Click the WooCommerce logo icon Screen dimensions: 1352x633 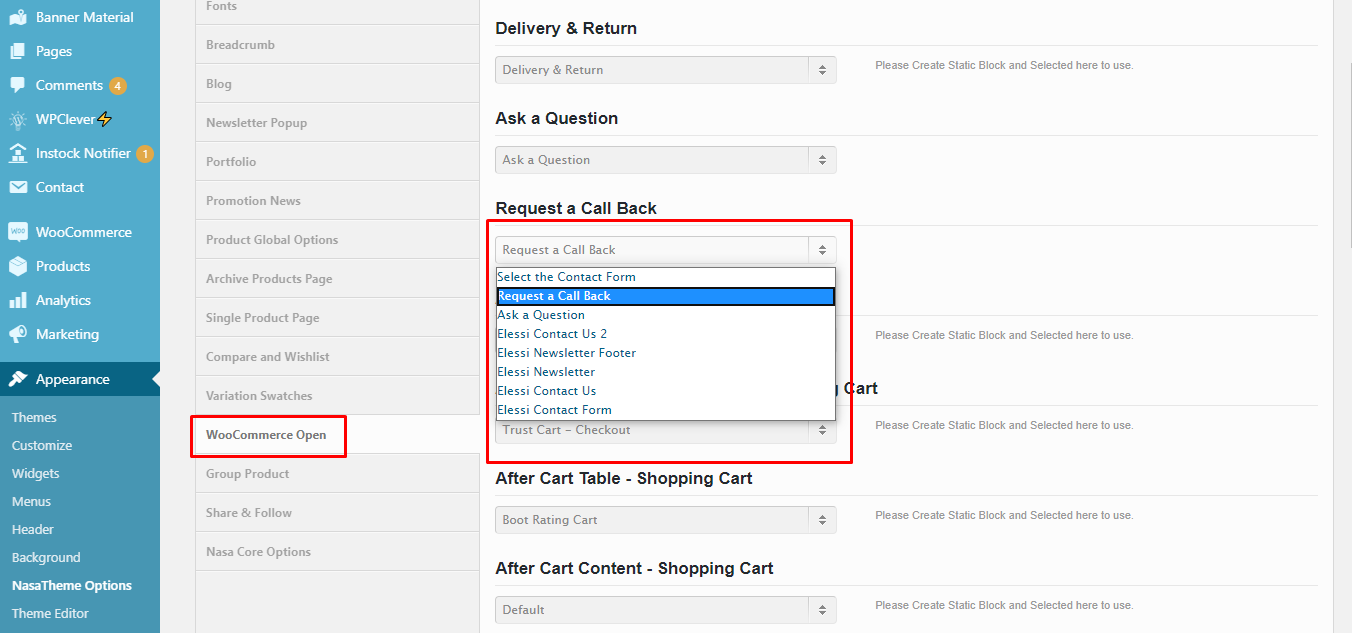coord(18,232)
